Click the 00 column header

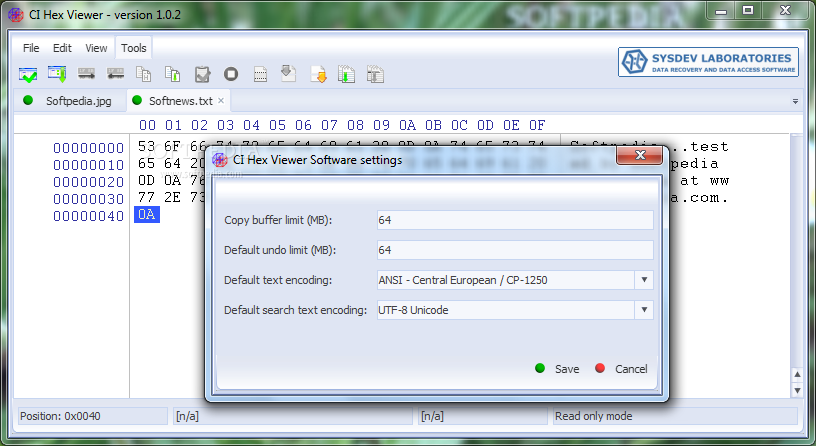tap(147, 125)
